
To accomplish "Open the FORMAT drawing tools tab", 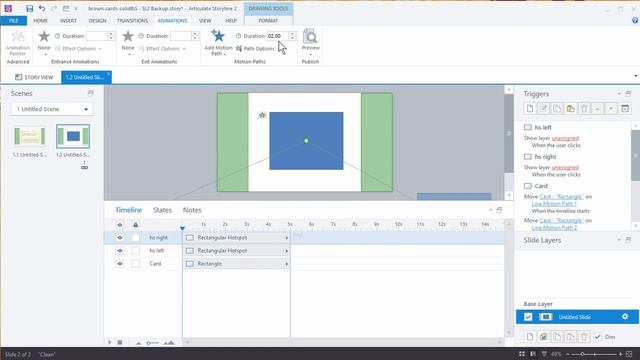I will point(268,20).
